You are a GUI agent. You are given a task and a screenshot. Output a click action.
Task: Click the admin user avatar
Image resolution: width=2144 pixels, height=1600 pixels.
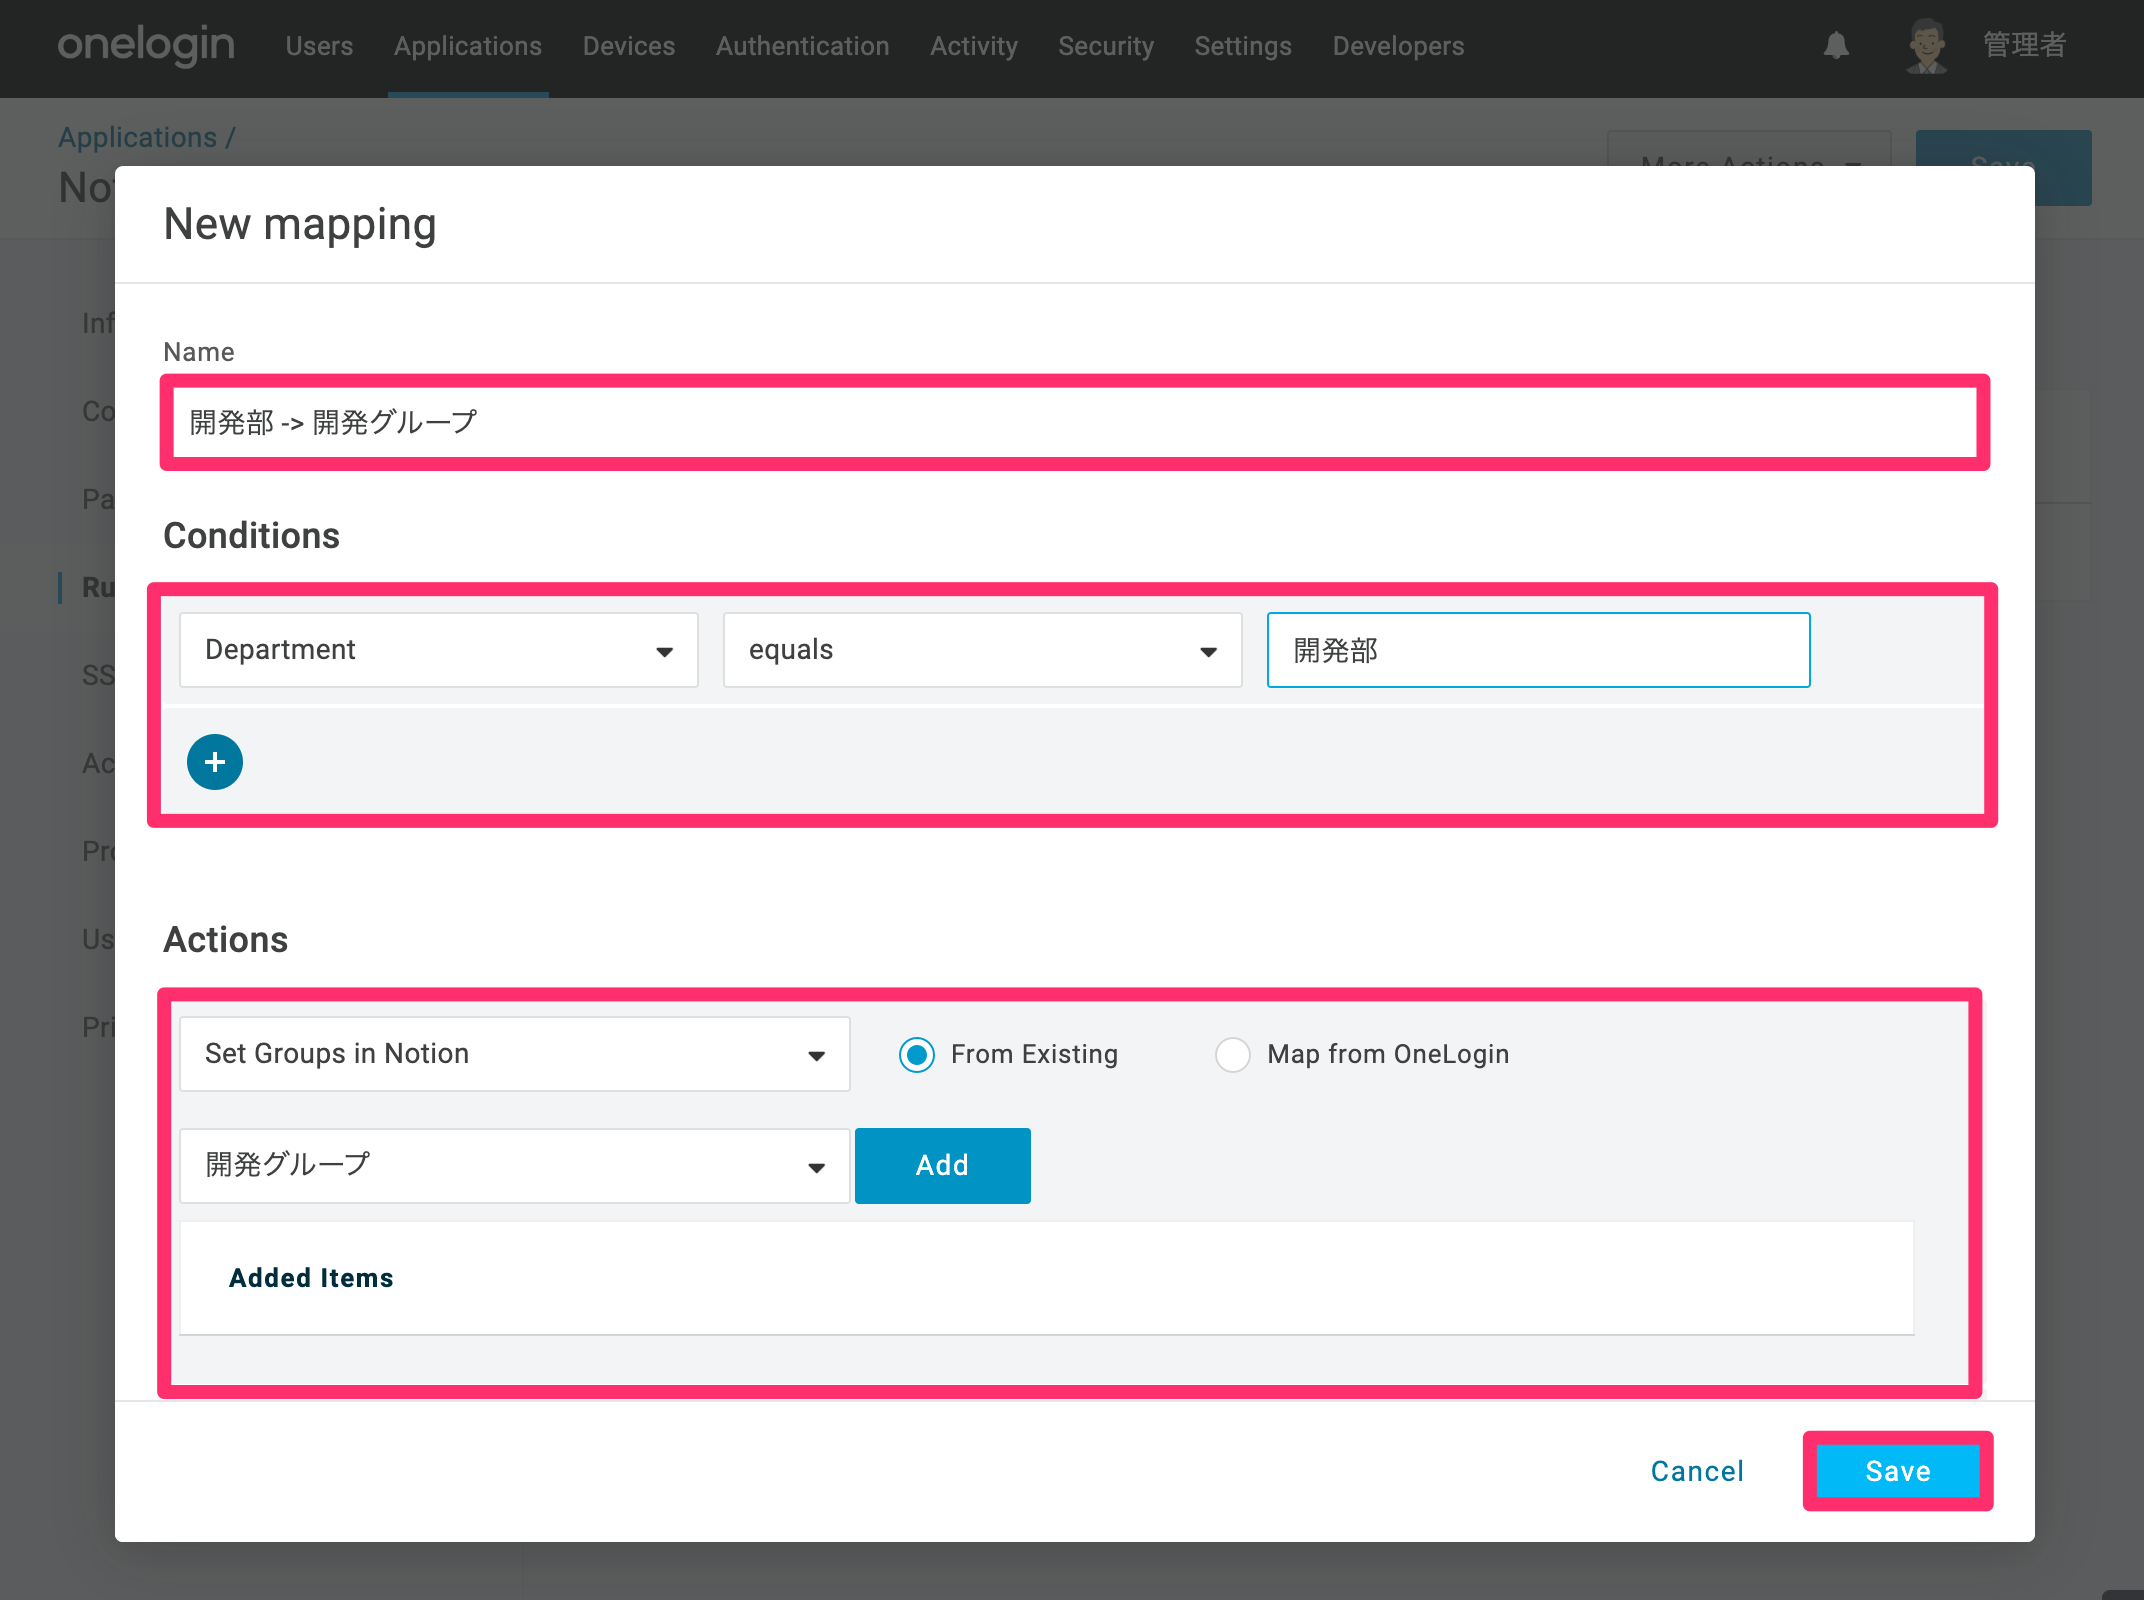(1926, 46)
